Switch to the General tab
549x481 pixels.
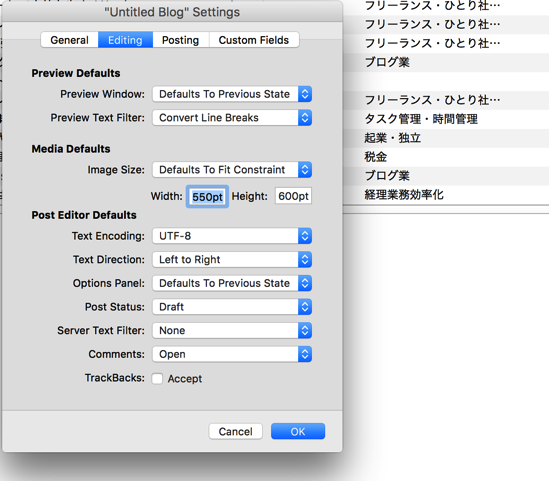[x=69, y=40]
